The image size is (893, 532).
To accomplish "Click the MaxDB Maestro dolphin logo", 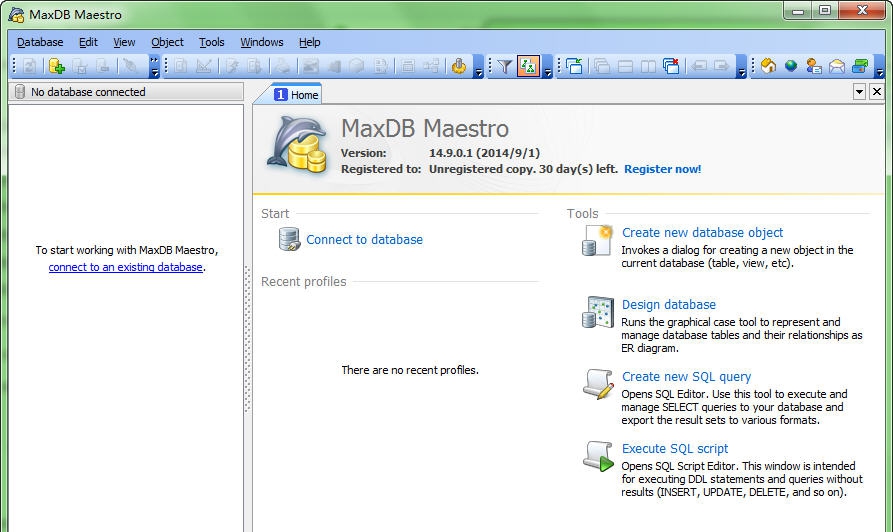I will point(297,144).
